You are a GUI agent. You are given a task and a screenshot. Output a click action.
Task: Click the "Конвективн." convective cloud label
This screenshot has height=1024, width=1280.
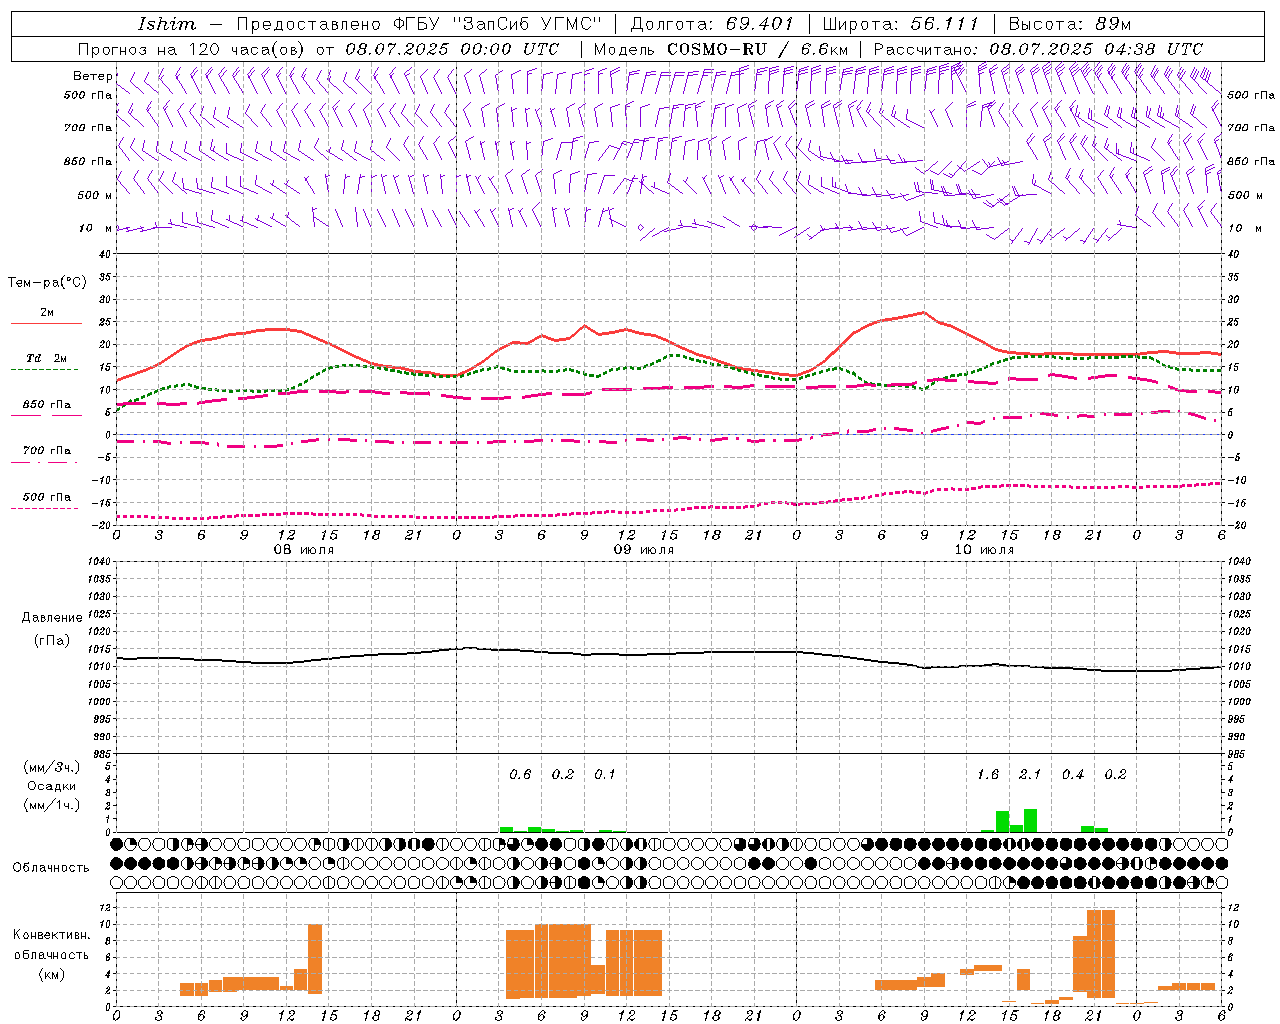coord(51,935)
